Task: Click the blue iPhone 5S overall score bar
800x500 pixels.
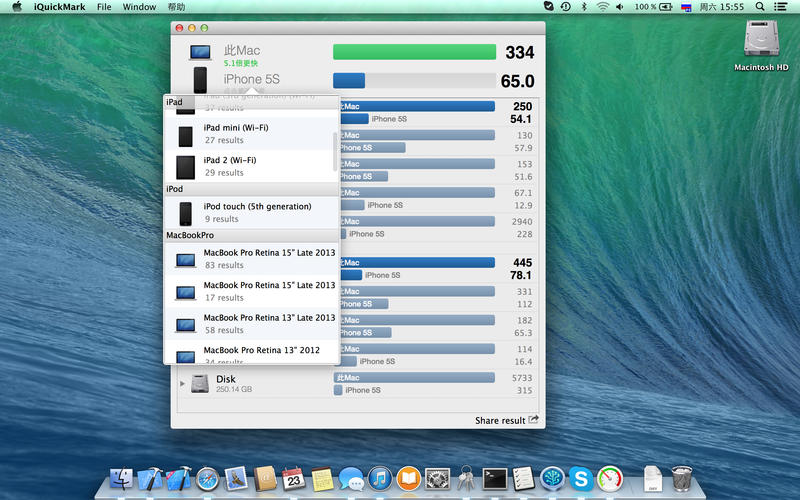Action: [x=349, y=81]
